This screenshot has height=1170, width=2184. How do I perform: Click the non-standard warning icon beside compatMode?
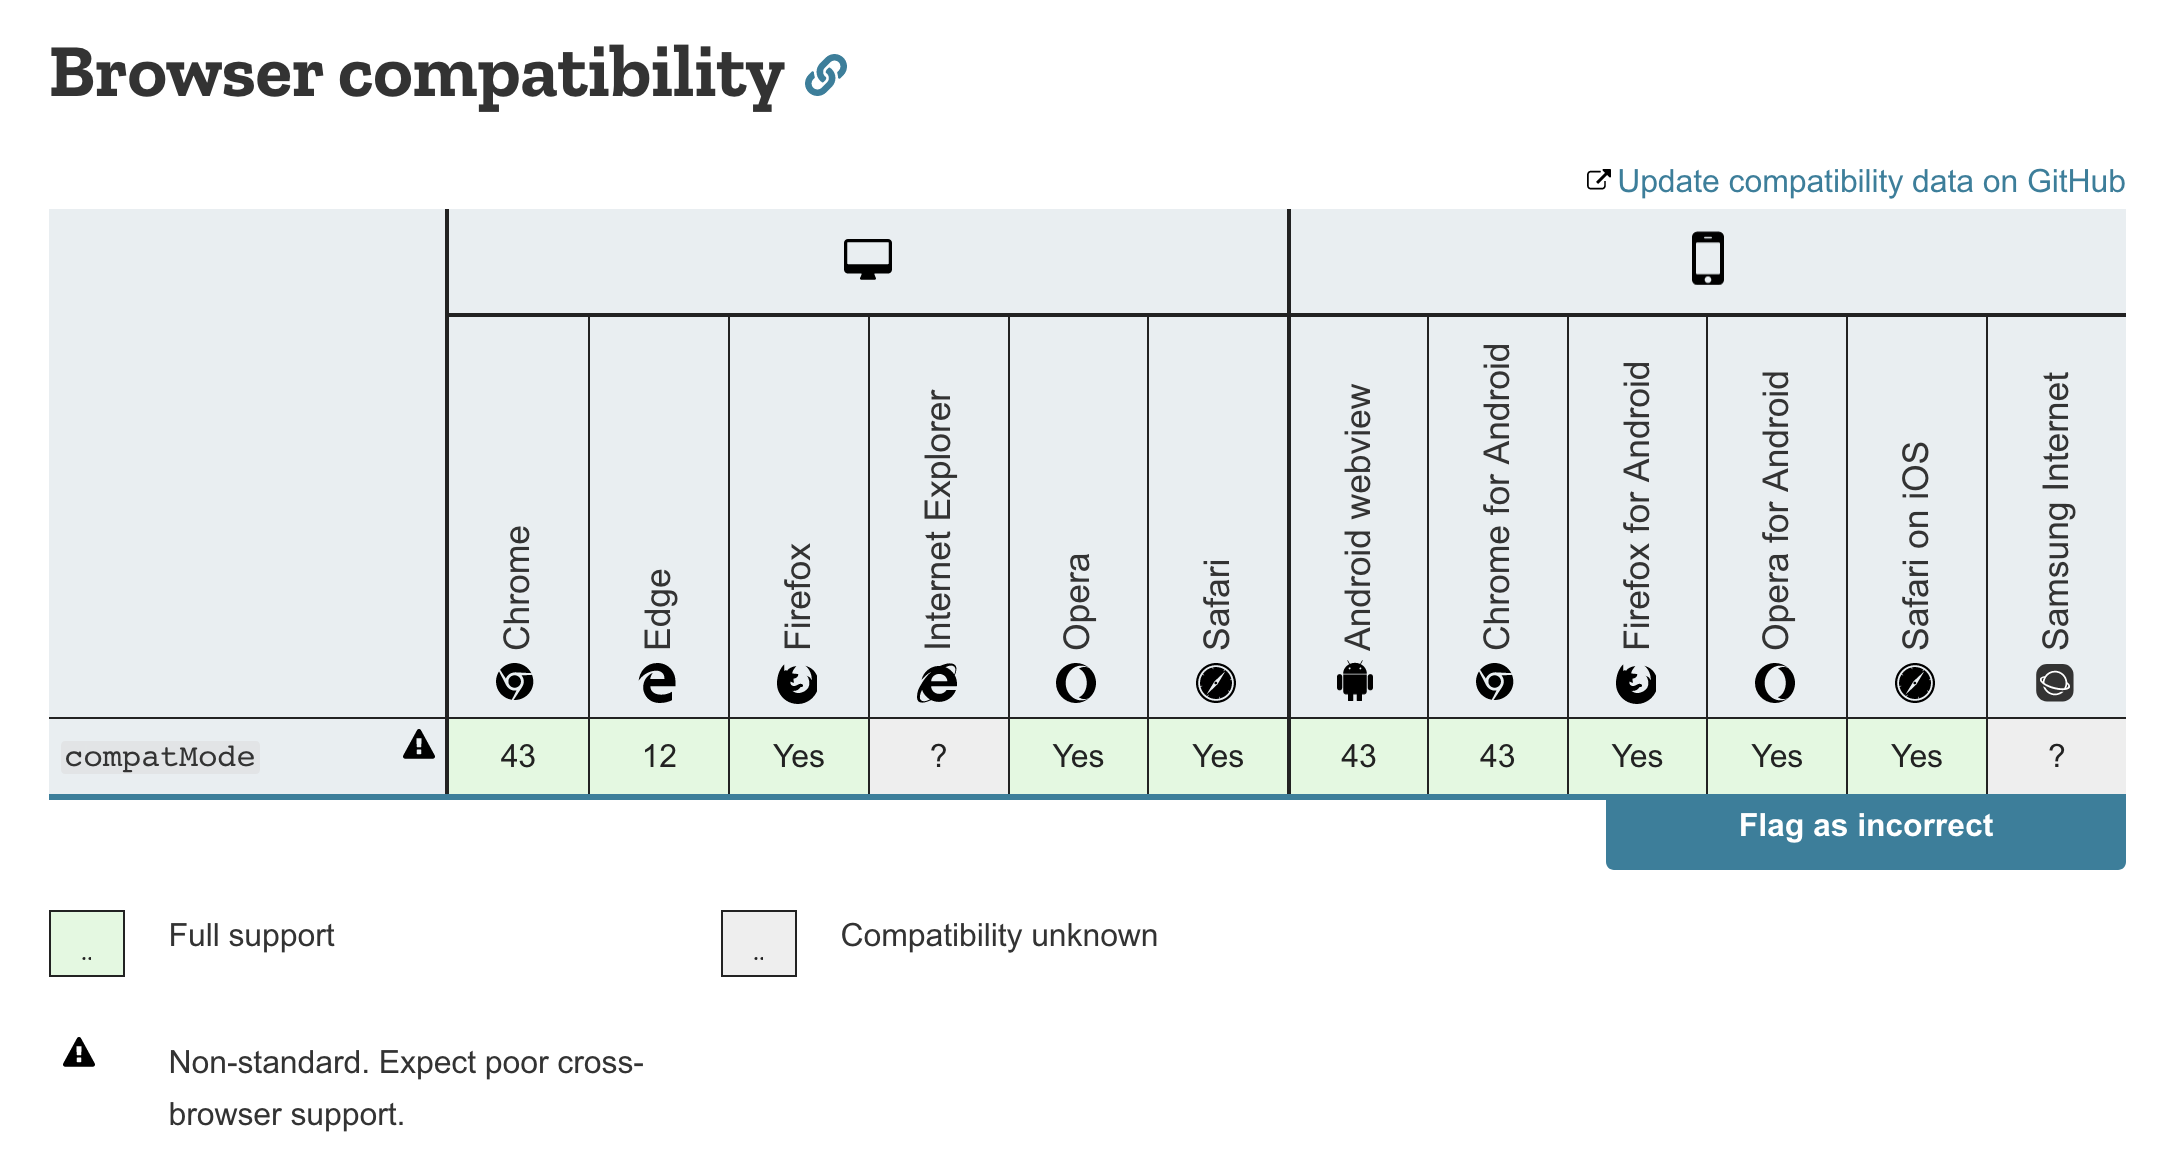419,744
